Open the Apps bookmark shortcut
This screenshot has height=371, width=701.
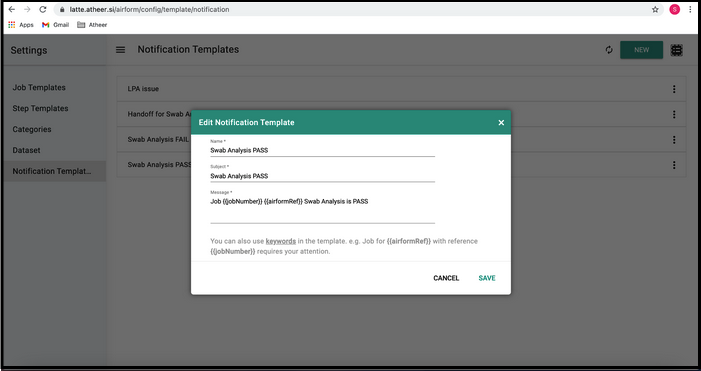(x=21, y=25)
